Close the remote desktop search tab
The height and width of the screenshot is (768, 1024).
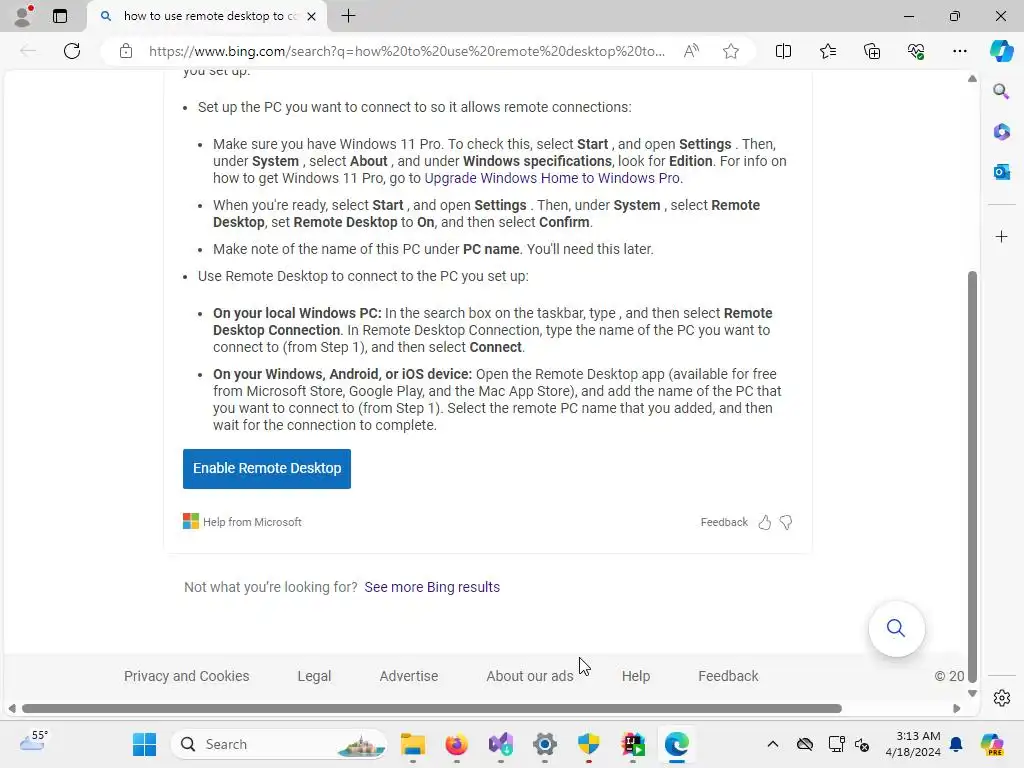[312, 16]
